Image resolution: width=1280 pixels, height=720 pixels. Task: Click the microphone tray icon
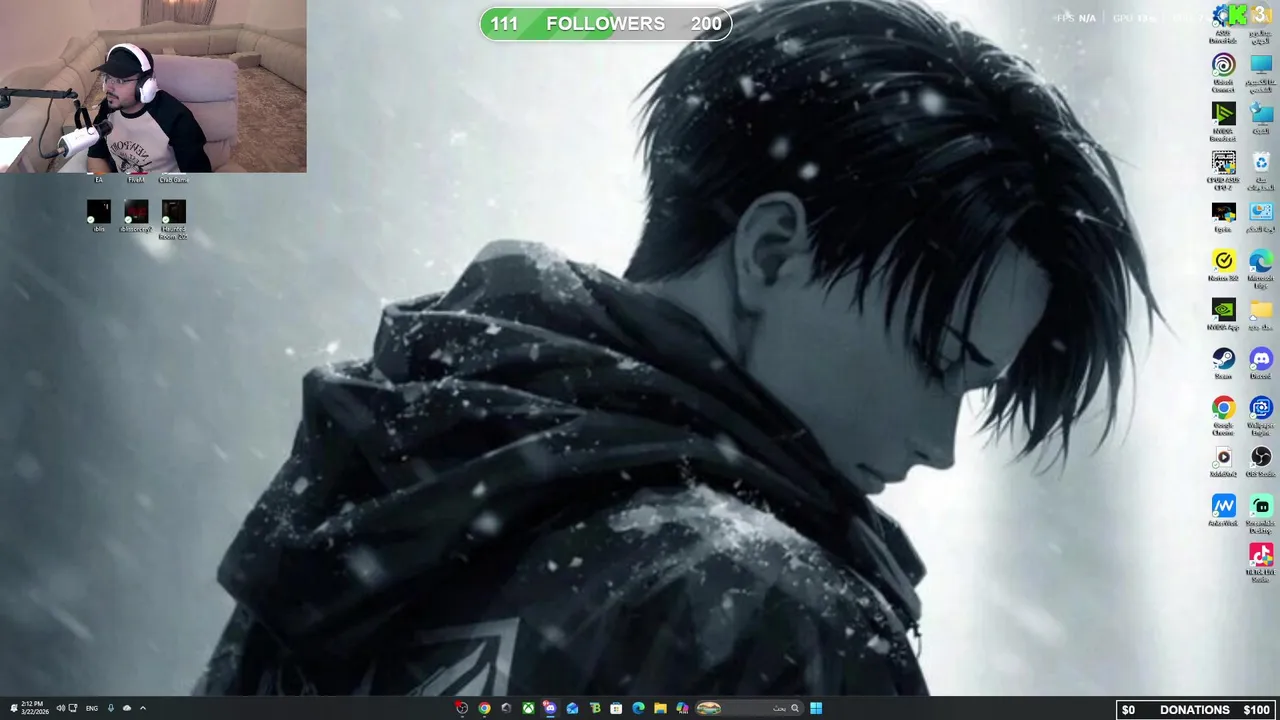pyautogui.click(x=110, y=708)
